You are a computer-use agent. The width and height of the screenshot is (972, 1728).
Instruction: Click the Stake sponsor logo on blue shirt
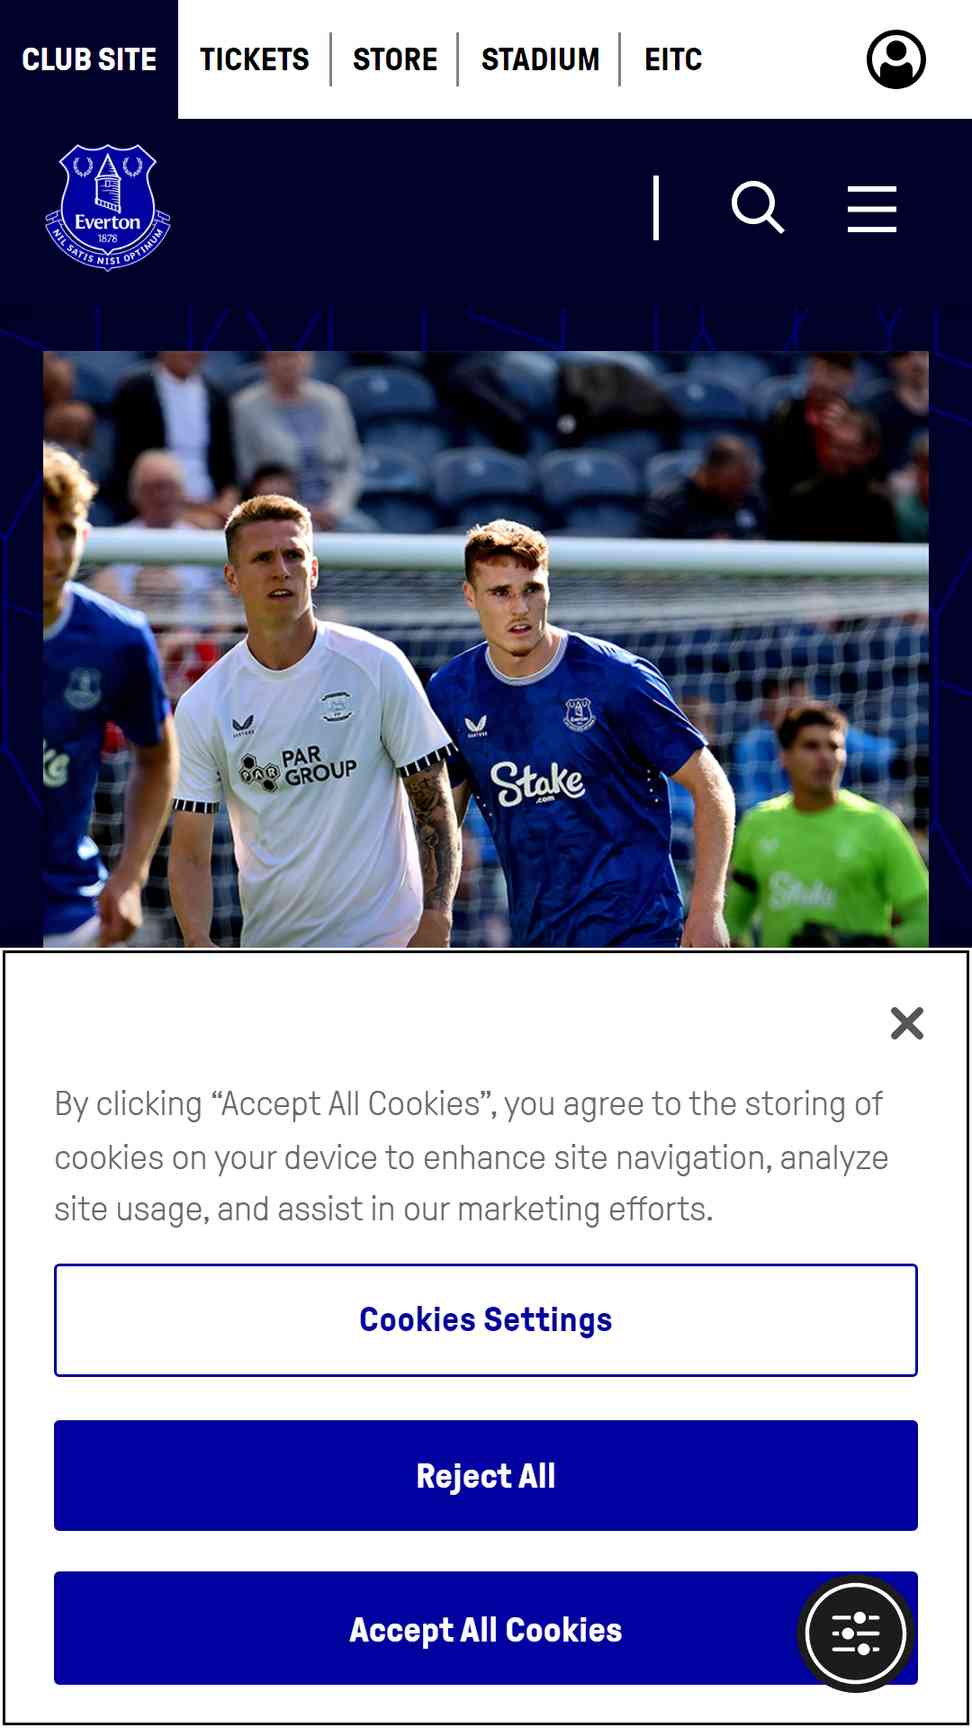click(x=537, y=784)
